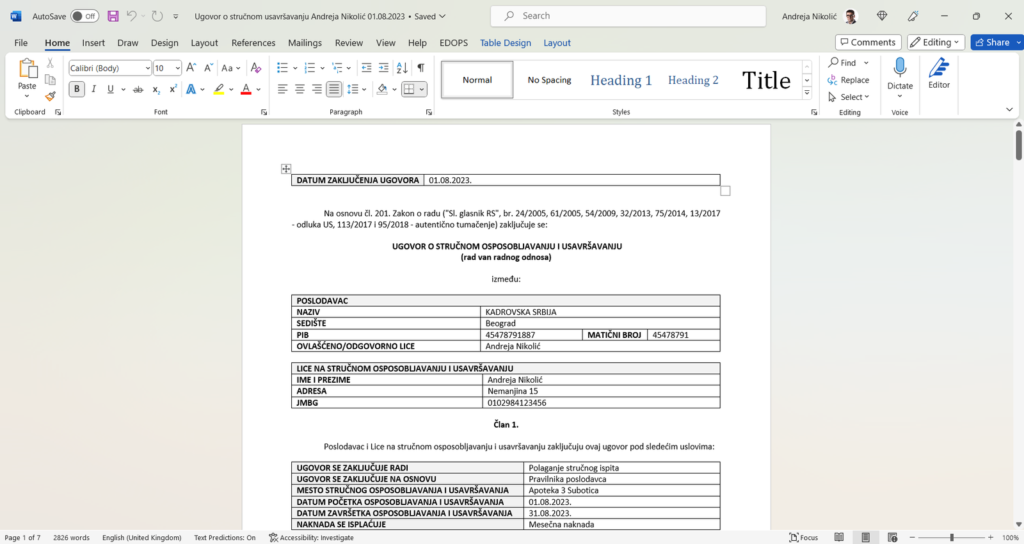Click into the Search box

coord(630,16)
